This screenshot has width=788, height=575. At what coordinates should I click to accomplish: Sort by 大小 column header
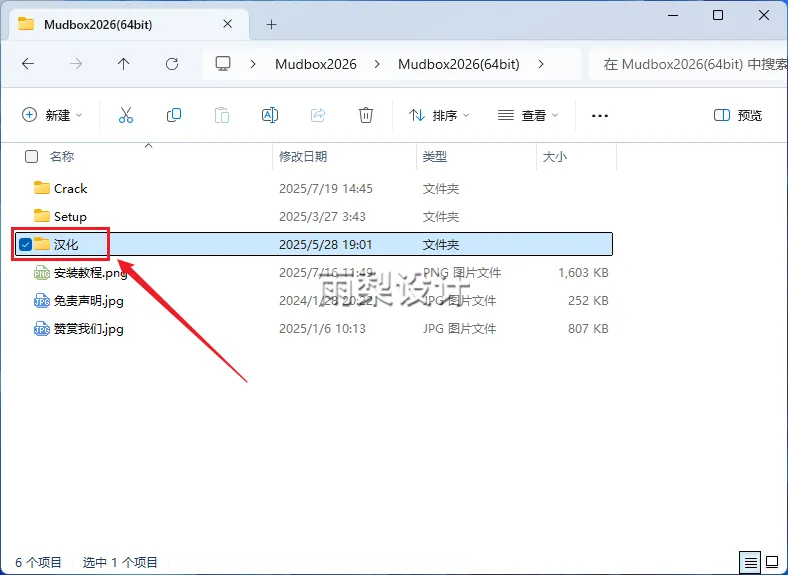pos(555,157)
